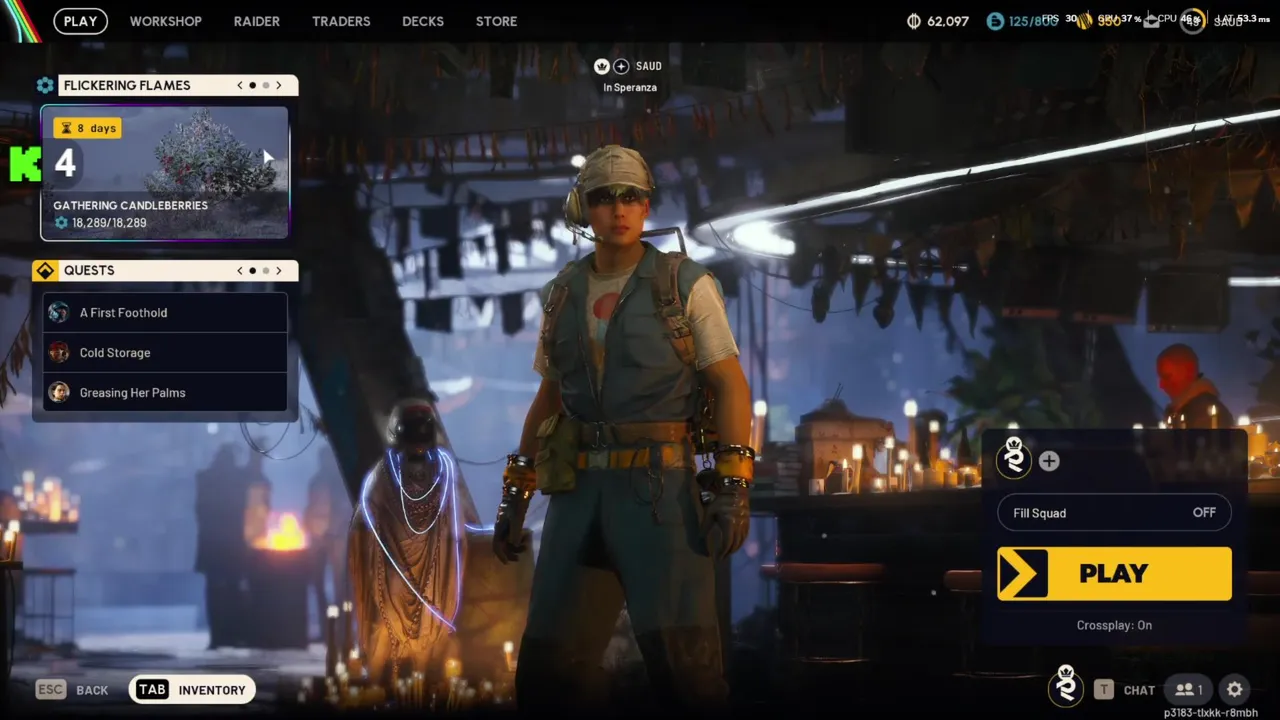Start matchmaking with the yellow PLAY button

1114,573
